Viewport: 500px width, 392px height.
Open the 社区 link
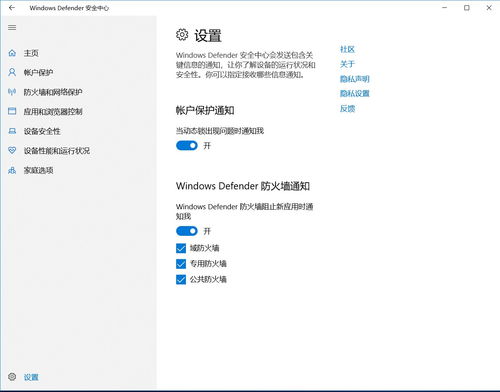(347, 49)
